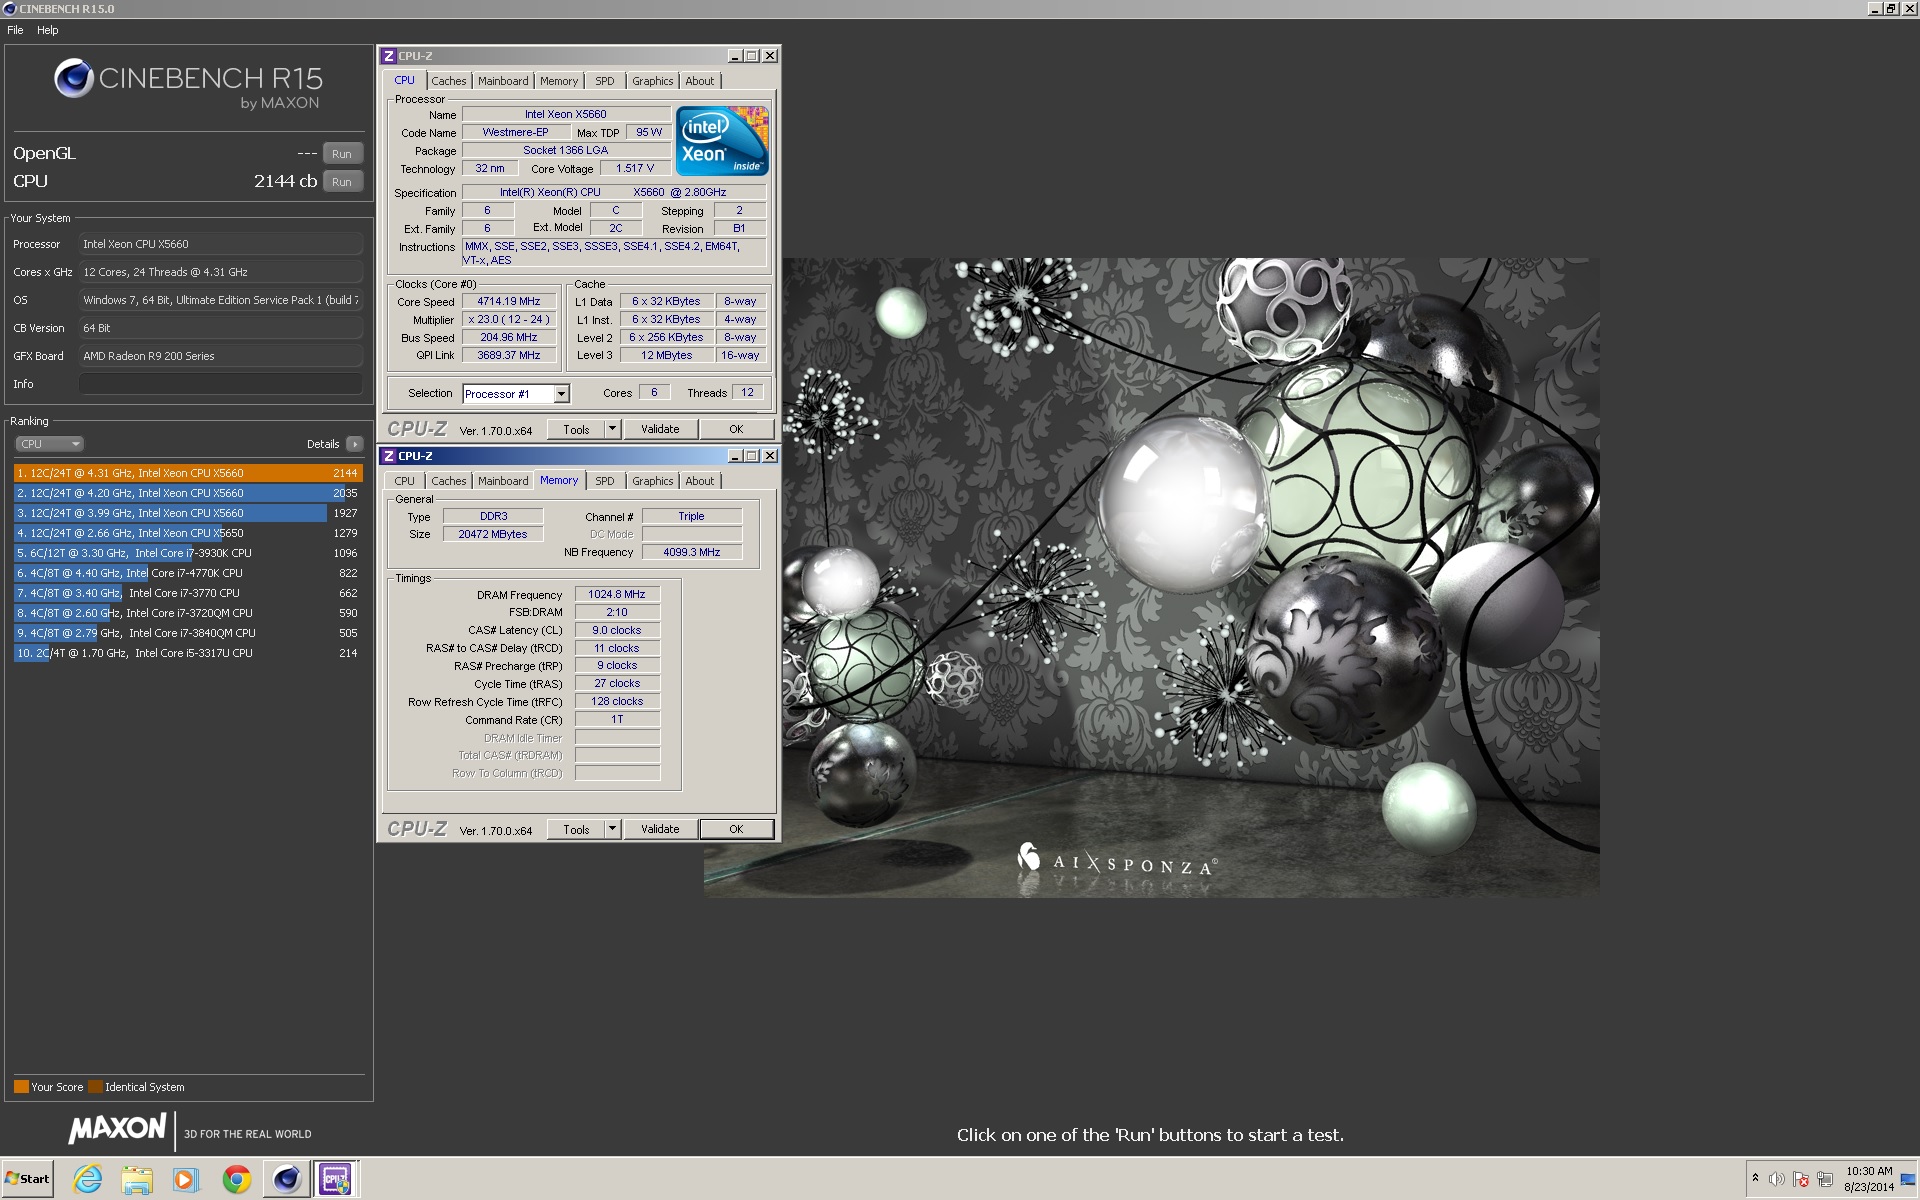The width and height of the screenshot is (1920, 1200).
Task: Show hidden system tray icons
Action: (1755, 1179)
